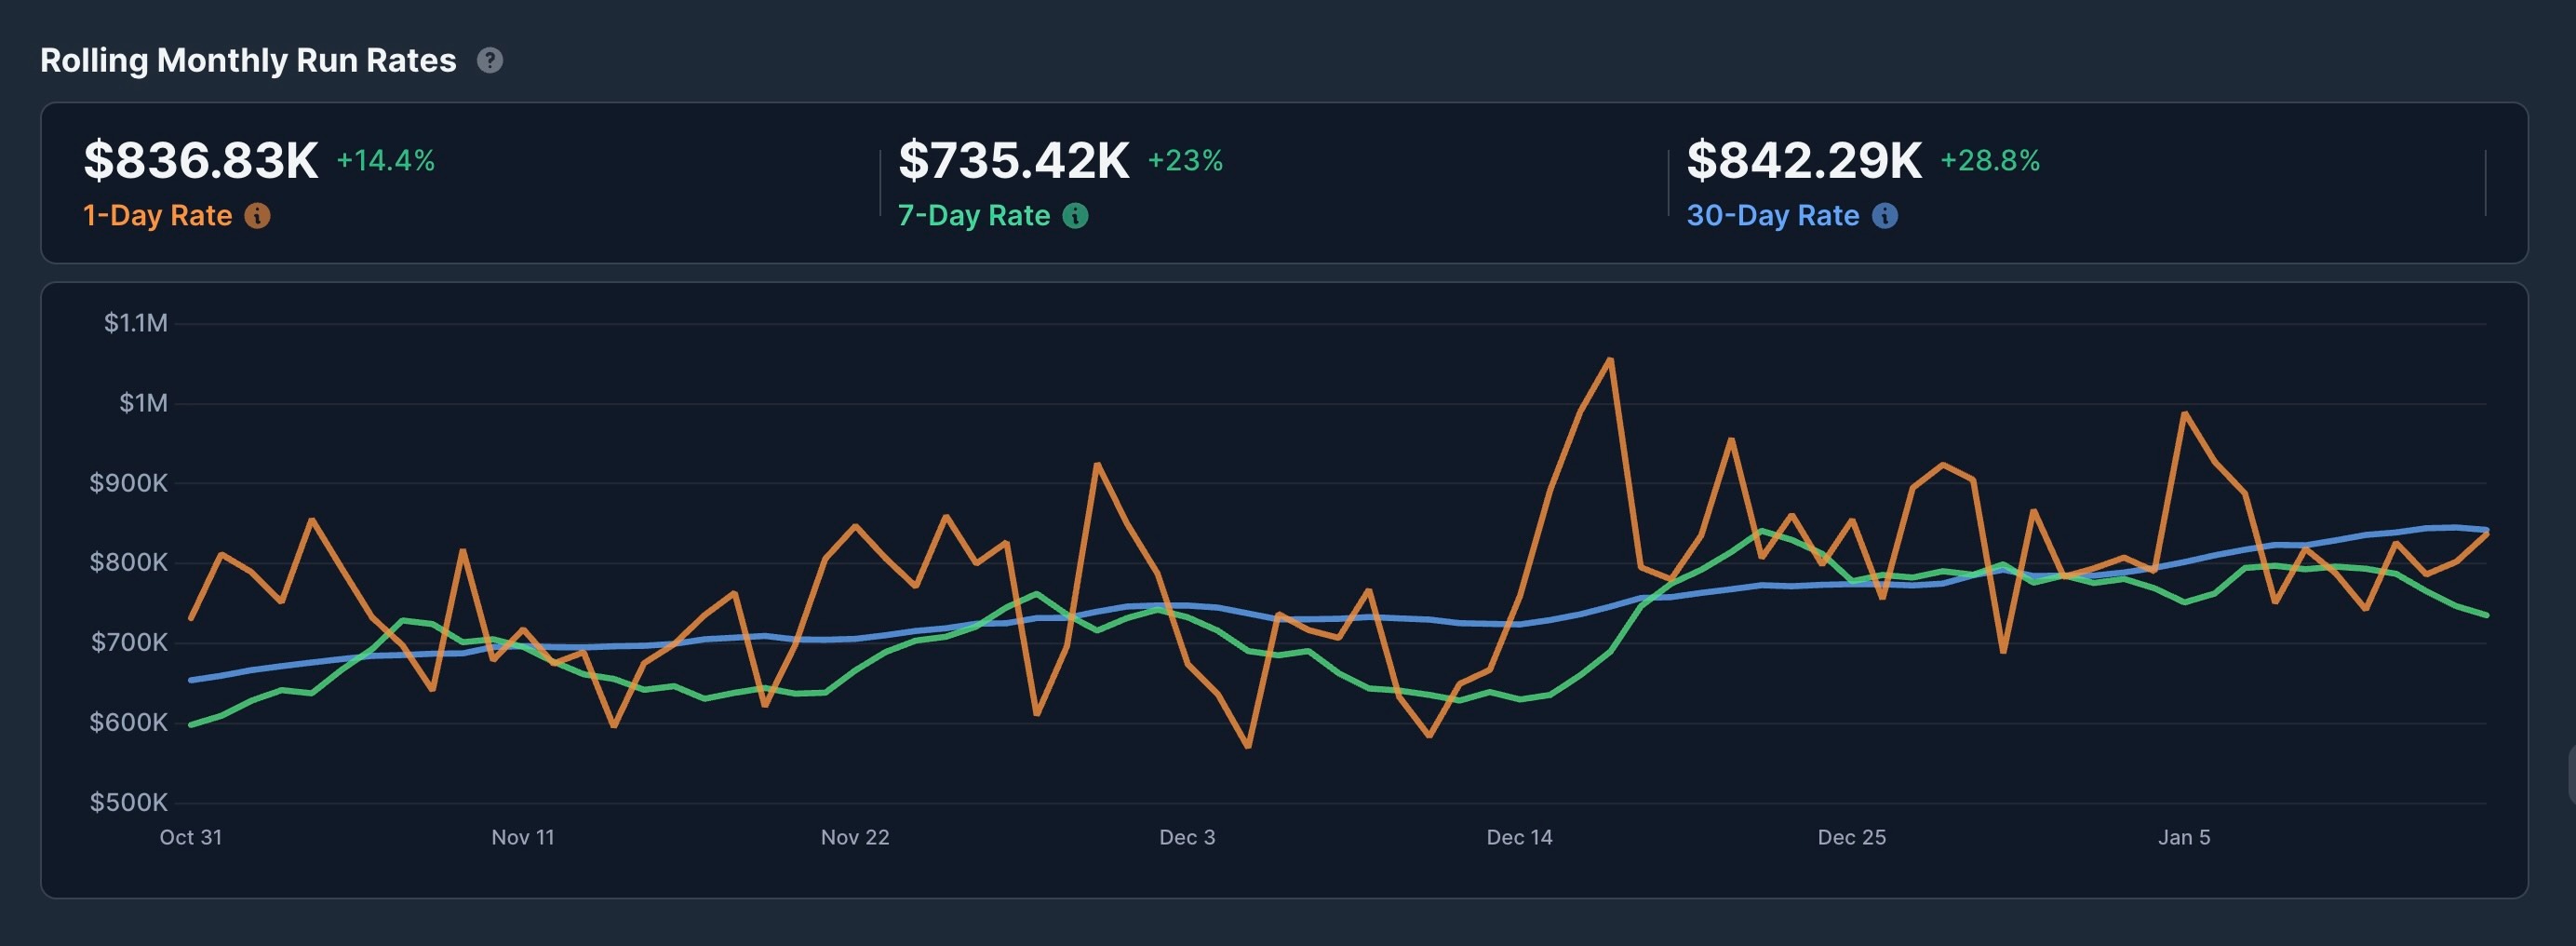The image size is (2576, 946).
Task: Click the Dec 25 x-axis date
Action: 1852,838
